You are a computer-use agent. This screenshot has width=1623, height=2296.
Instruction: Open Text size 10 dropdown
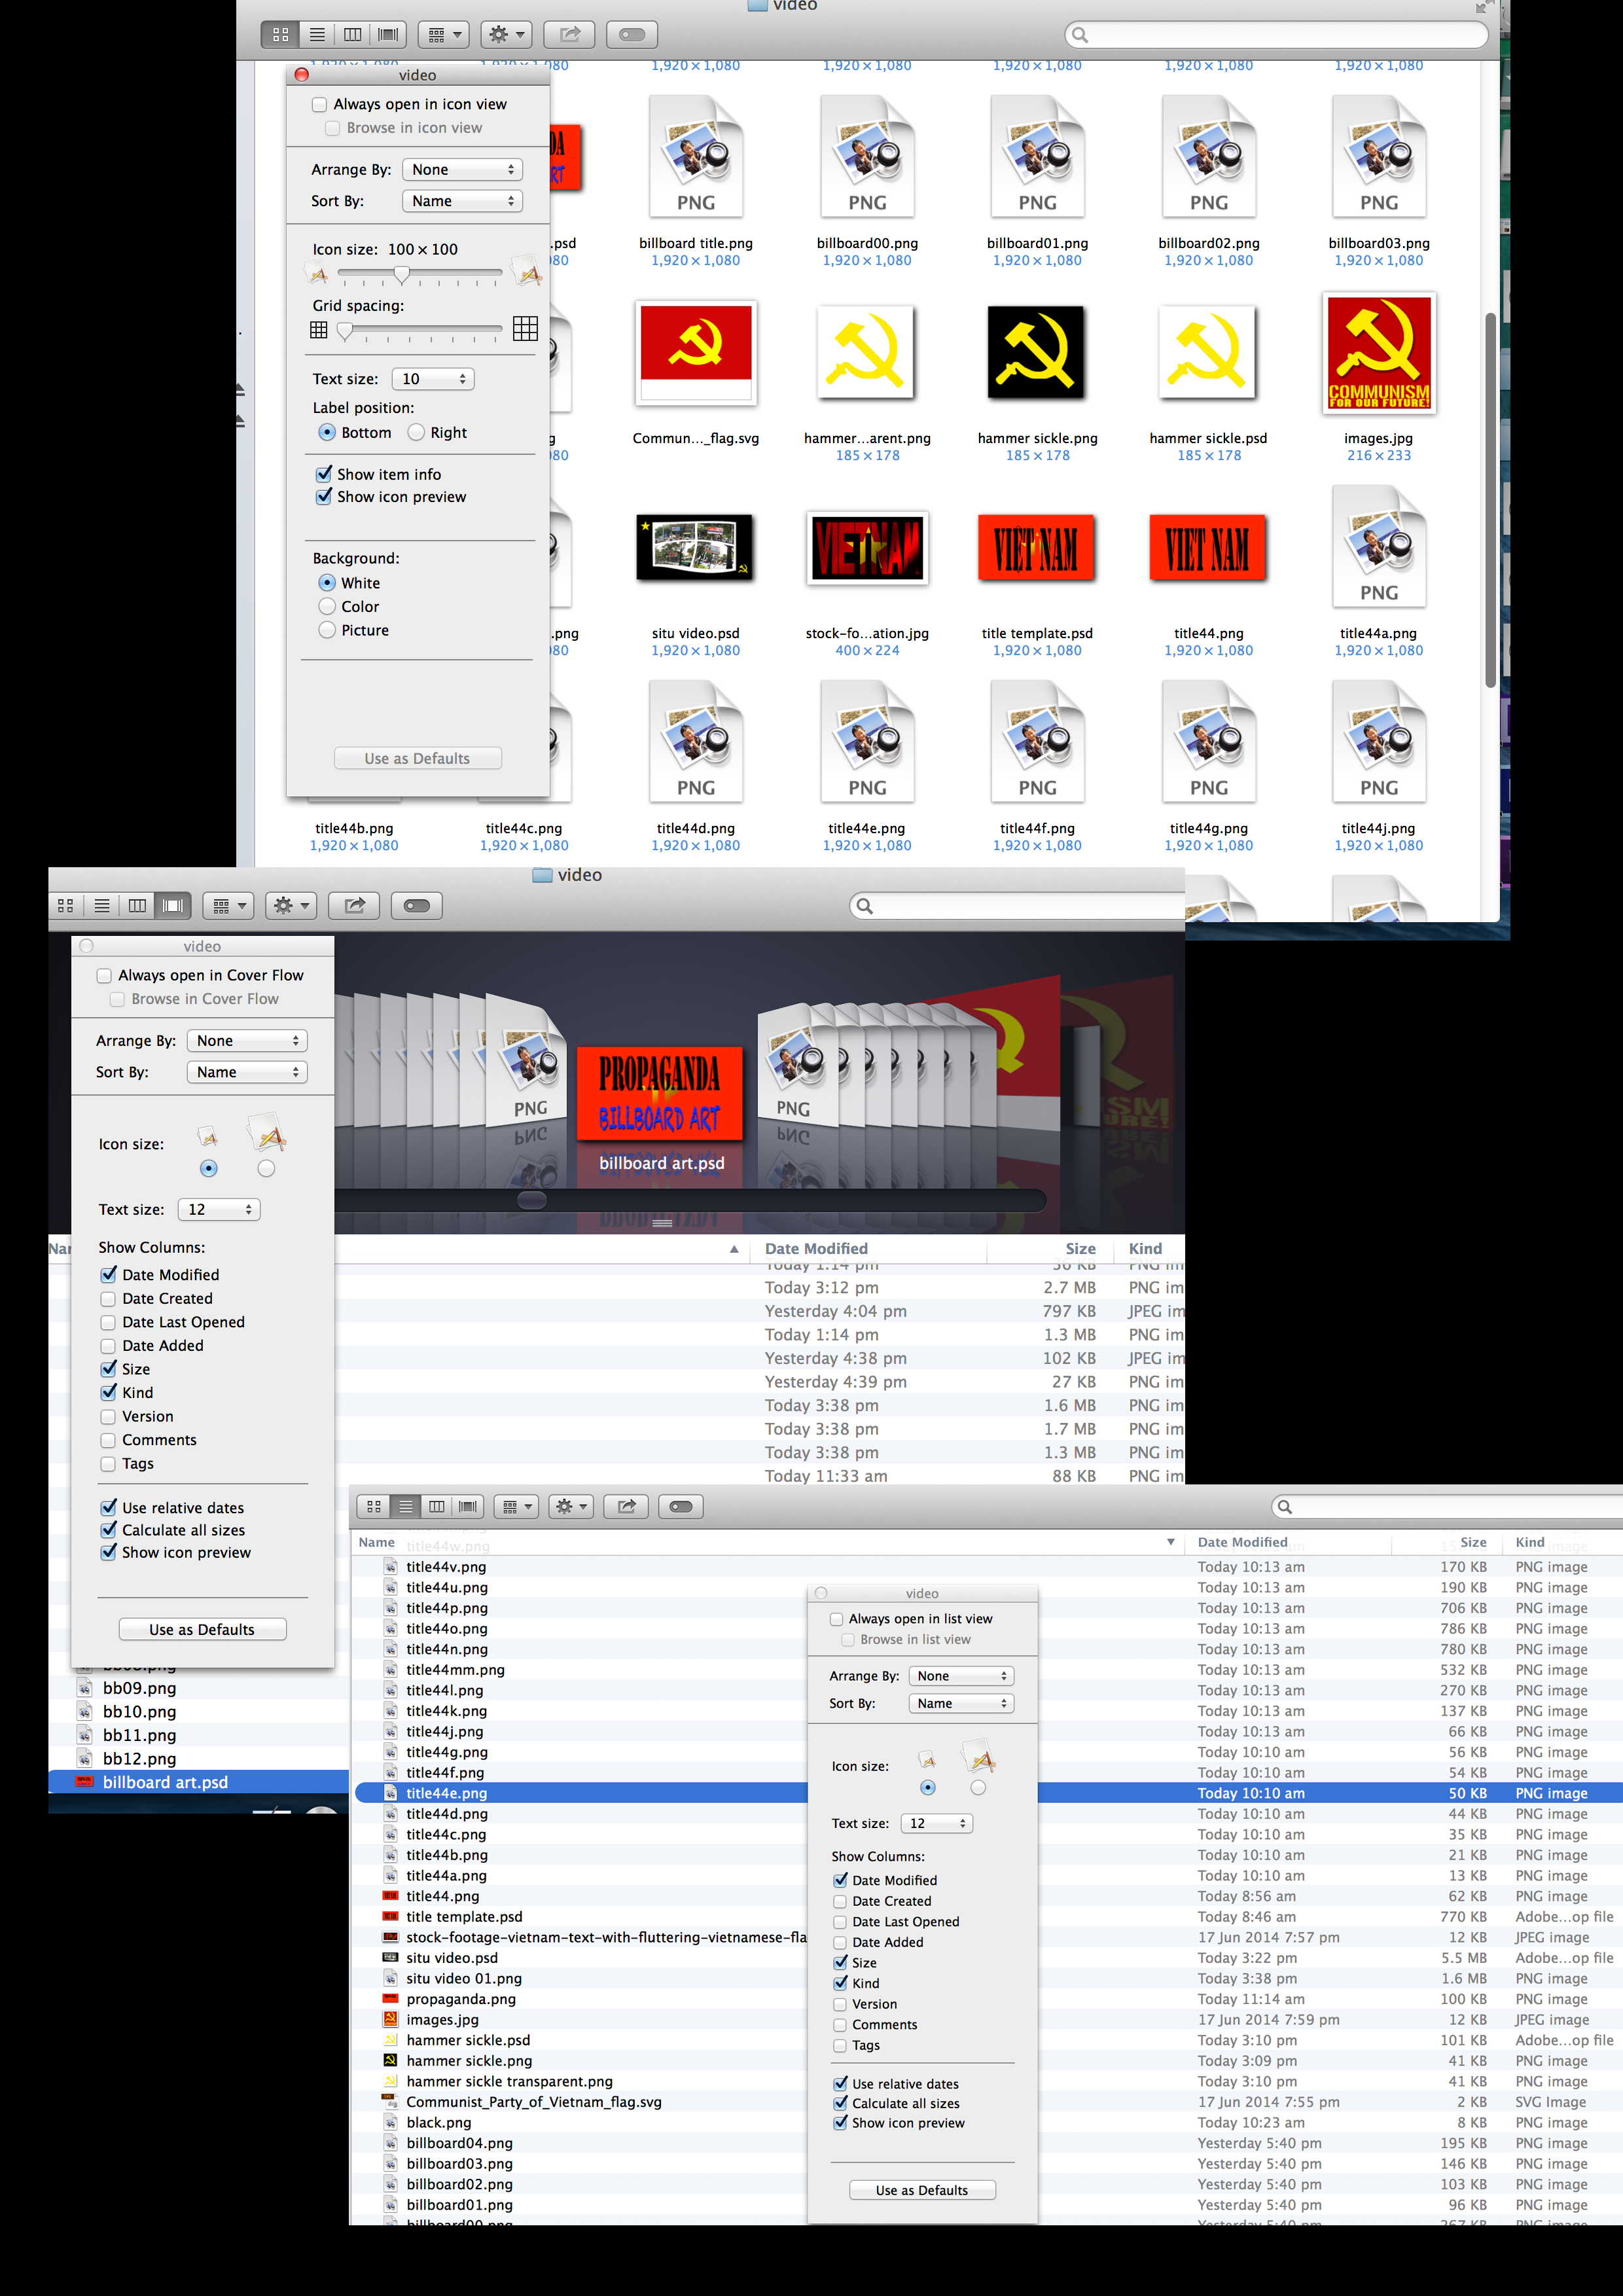coord(432,379)
